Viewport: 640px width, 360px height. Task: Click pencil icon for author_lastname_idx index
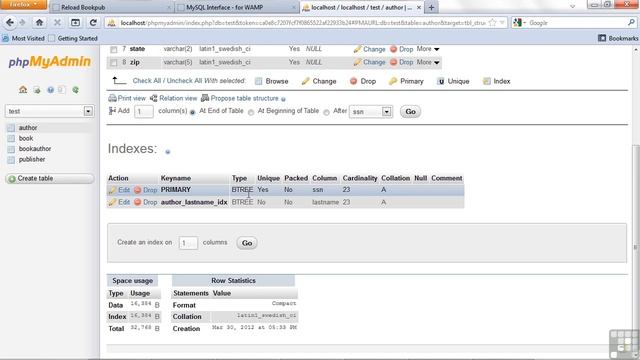112,202
